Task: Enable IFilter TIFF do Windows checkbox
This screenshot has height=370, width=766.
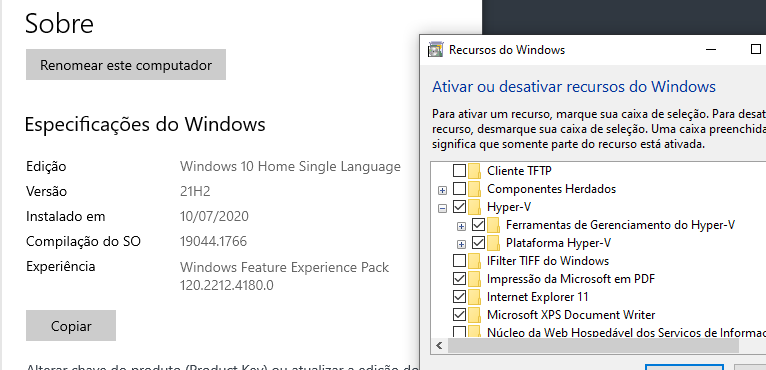Action: pyautogui.click(x=460, y=261)
